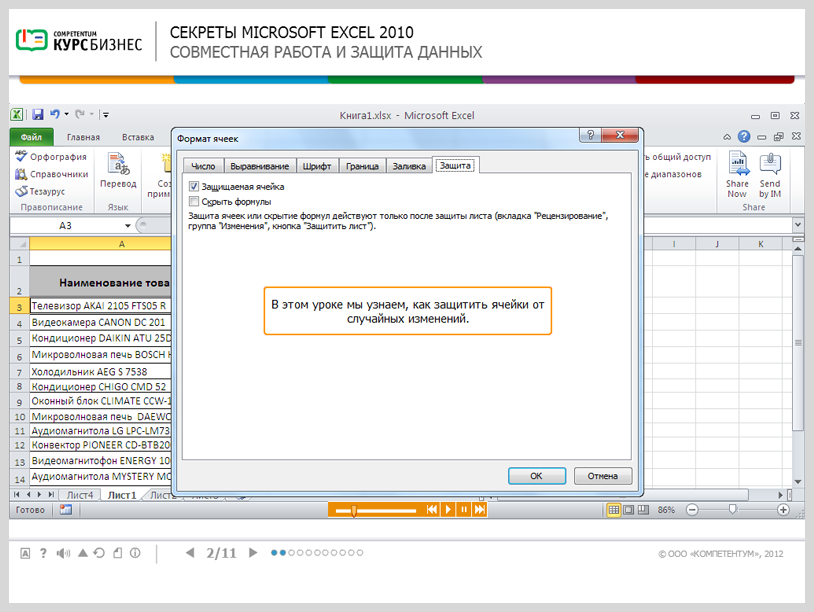Switch to Page Layout view in status bar
Screen dimensions: 814x612
629,510
